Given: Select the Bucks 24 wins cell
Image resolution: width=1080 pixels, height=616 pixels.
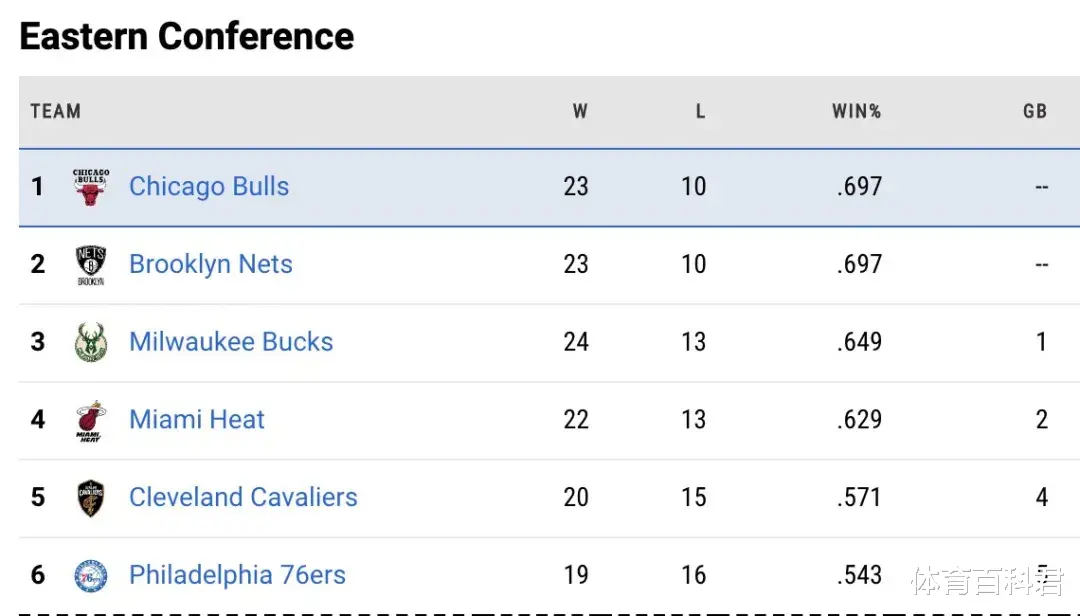Looking at the screenshot, I should [x=576, y=342].
